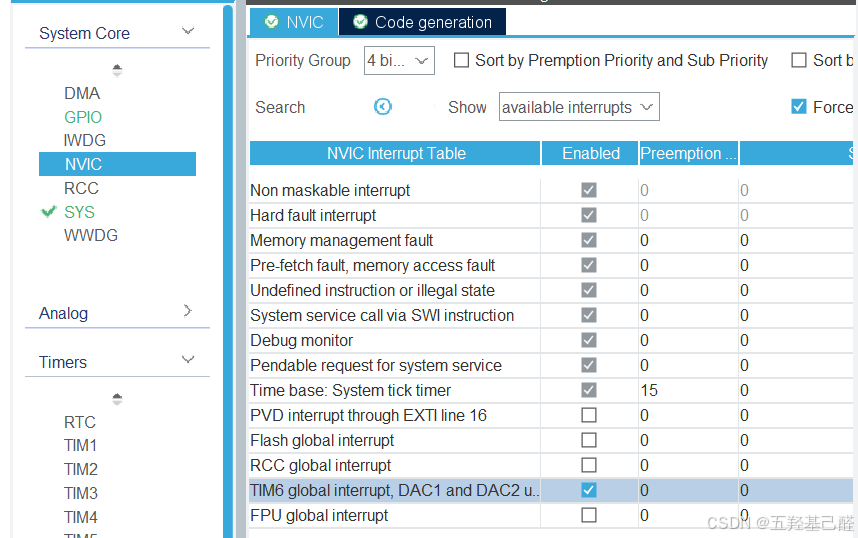Select TIM3 under Timers

tap(80, 493)
